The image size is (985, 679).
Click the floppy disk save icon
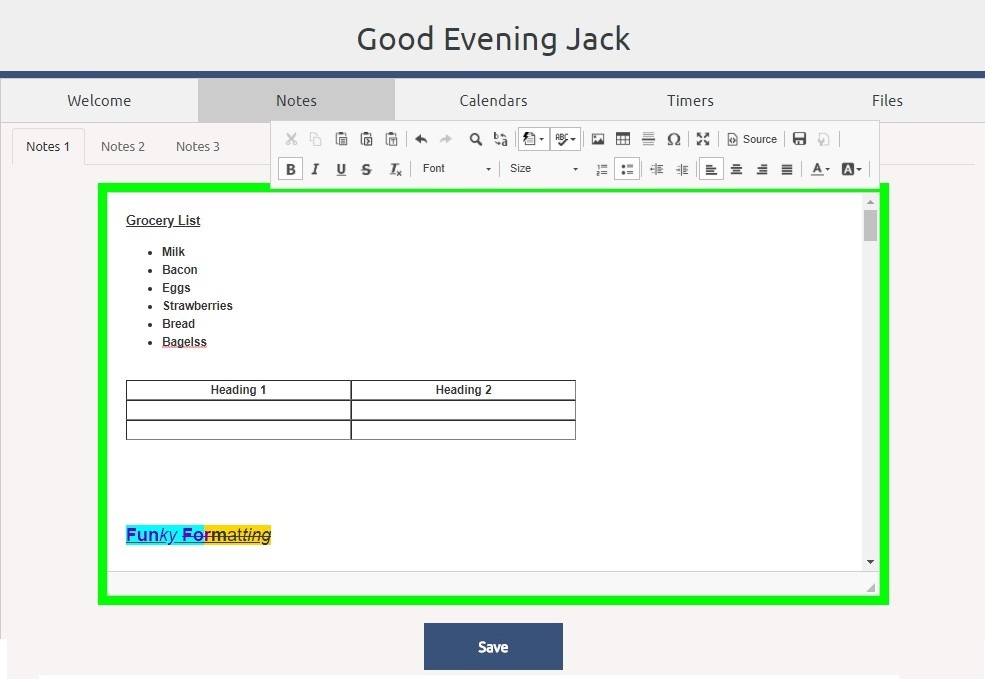coord(799,140)
